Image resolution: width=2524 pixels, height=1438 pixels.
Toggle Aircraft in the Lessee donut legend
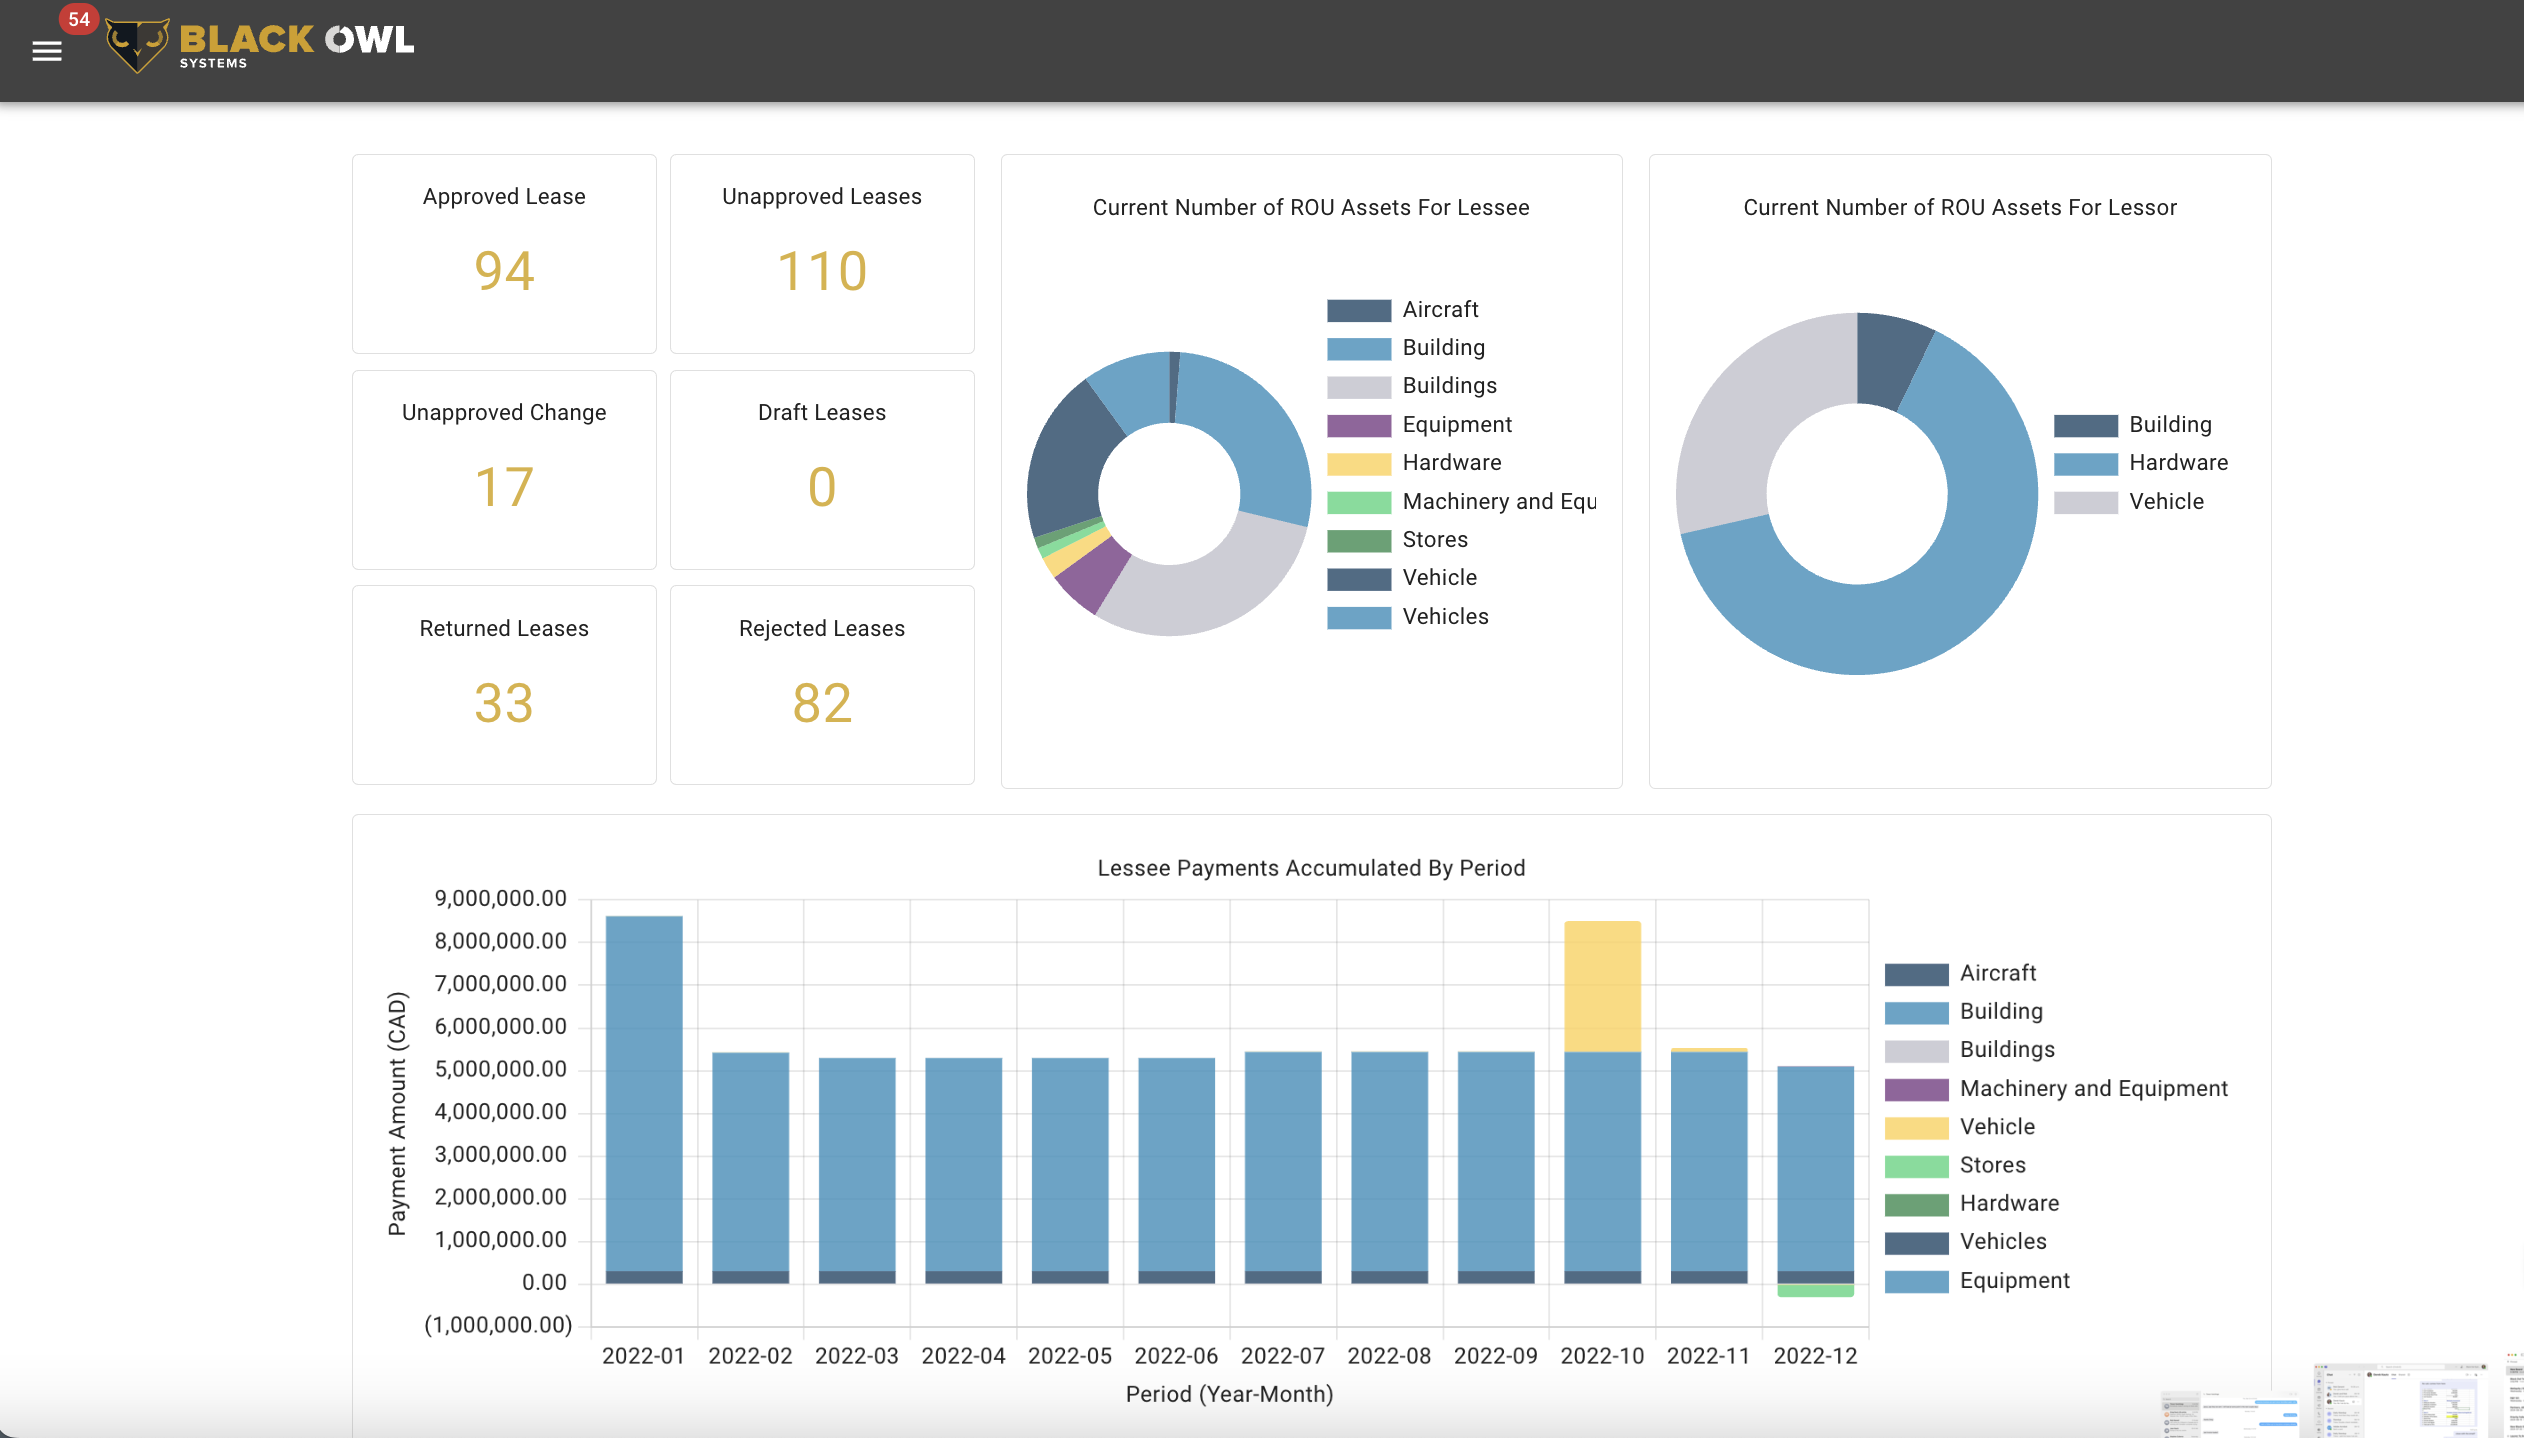coord(1439,310)
